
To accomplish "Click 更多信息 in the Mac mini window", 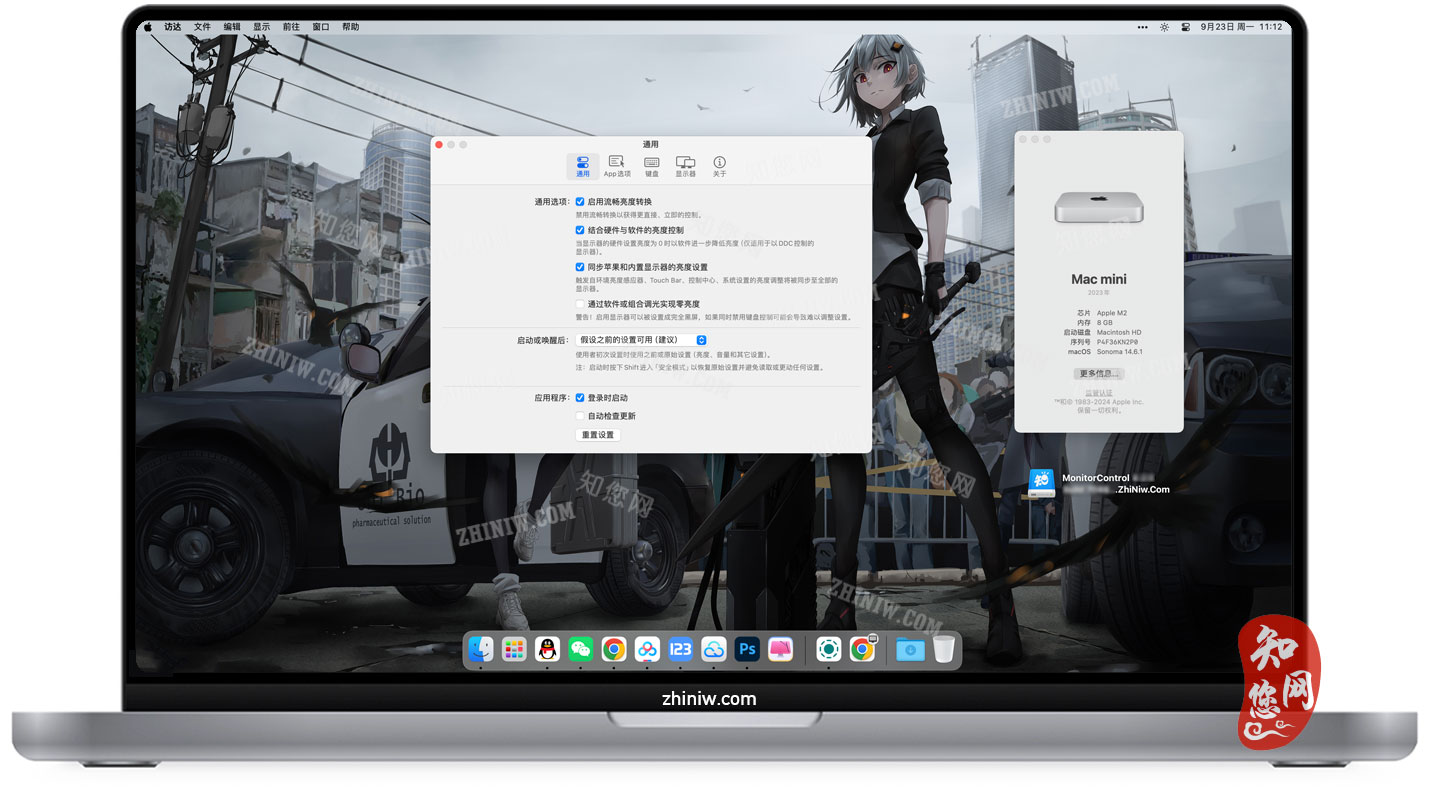I will tap(1099, 374).
